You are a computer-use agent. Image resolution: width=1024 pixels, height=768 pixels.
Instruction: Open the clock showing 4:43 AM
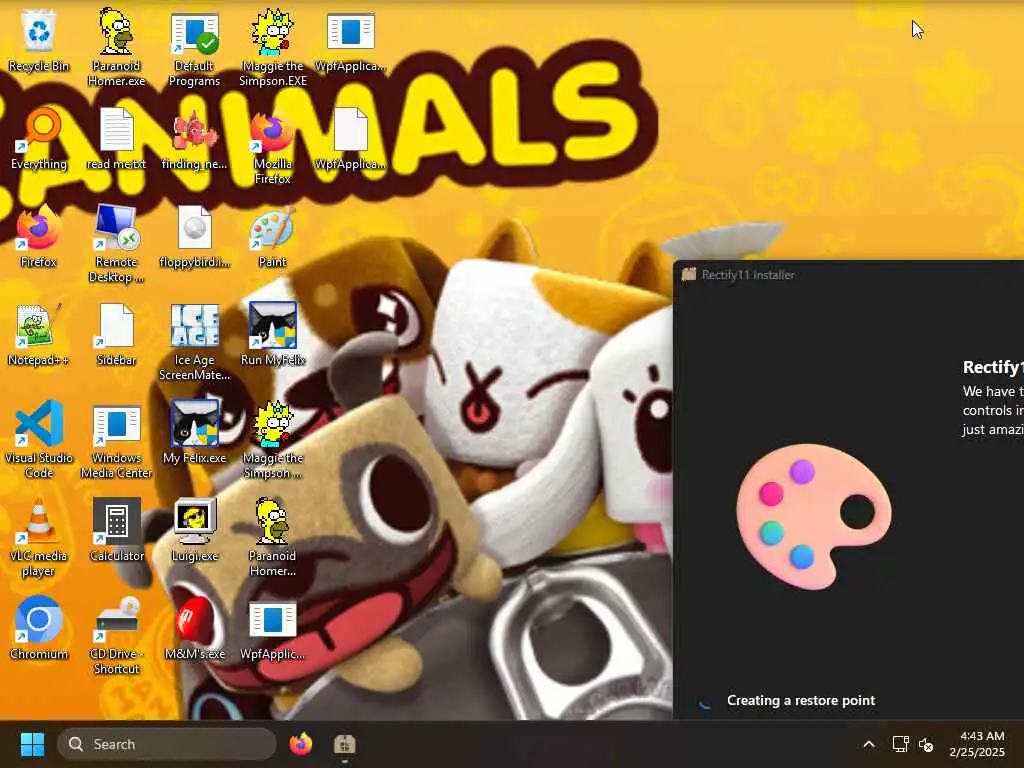point(978,744)
